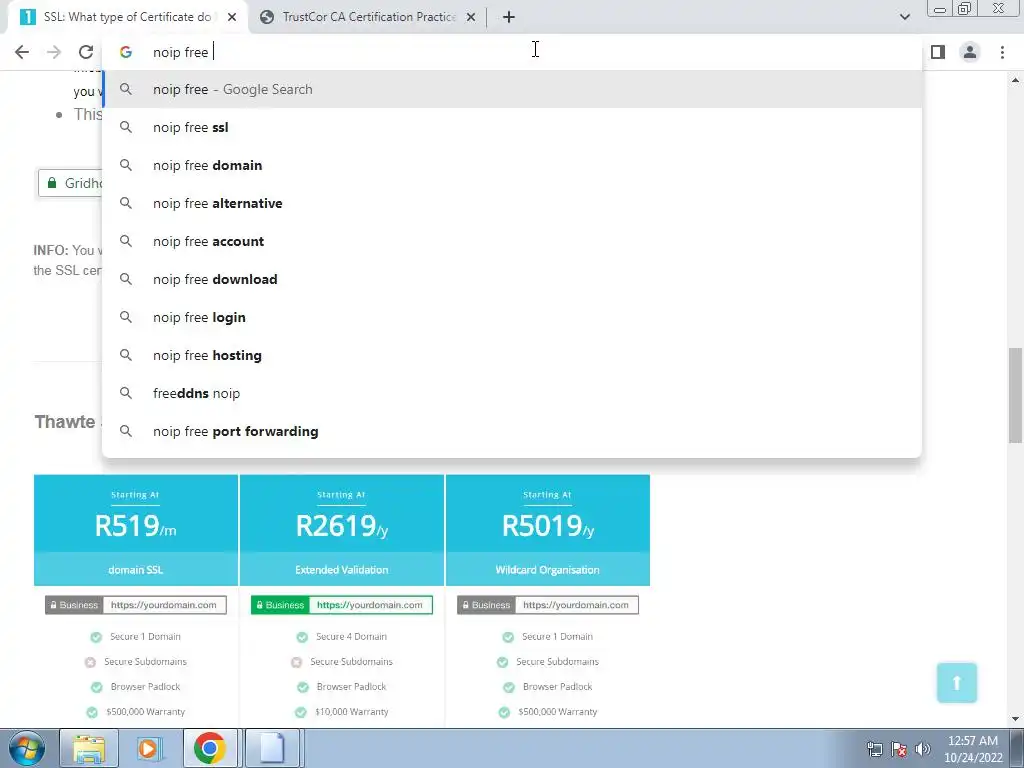Switch to TrustCor CA Certification tab
Screen dimensions: 1024x768
click(x=368, y=17)
